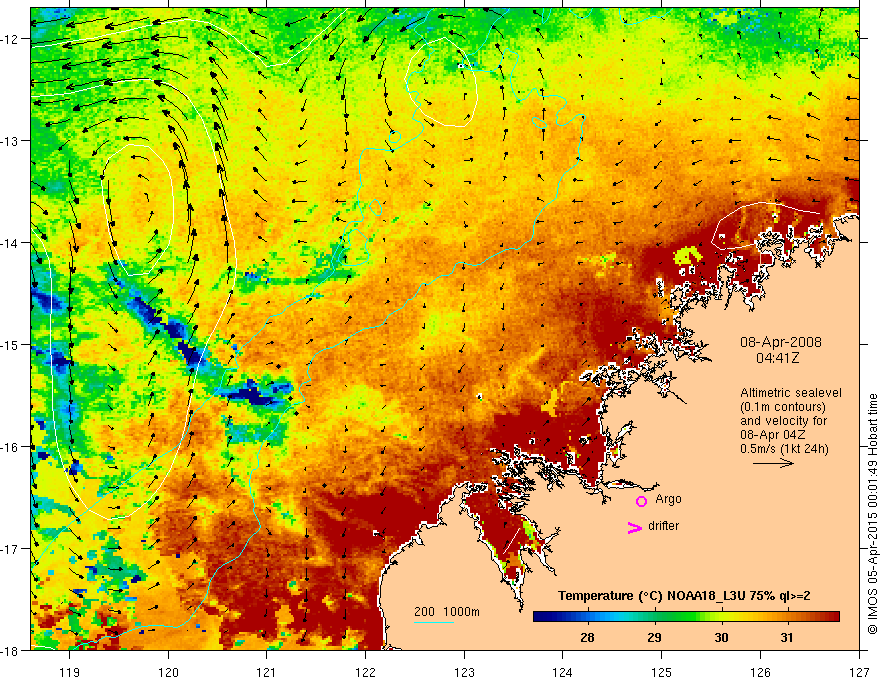Click the '200 1000m' depth contour label
Viewport: 880px width, 680px height.
click(x=447, y=612)
